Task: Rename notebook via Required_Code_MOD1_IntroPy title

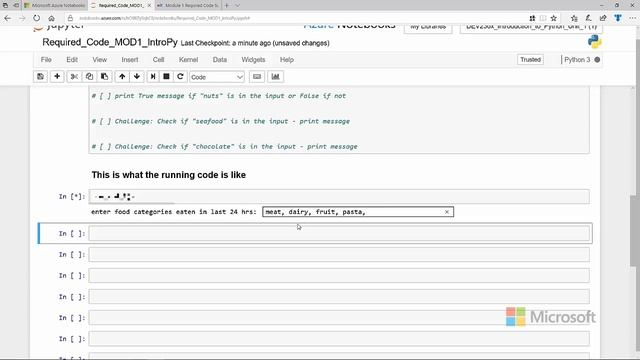Action: [x=110, y=42]
